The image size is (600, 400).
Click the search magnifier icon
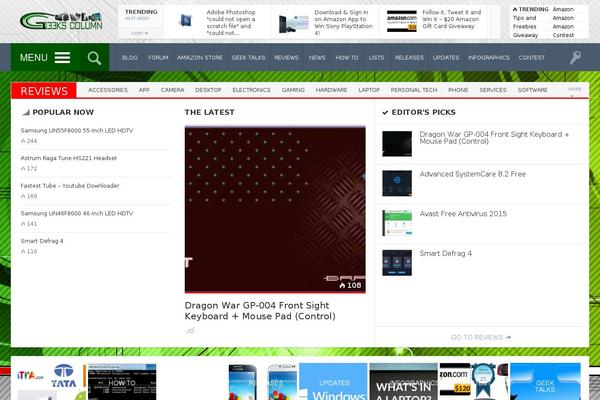point(94,58)
